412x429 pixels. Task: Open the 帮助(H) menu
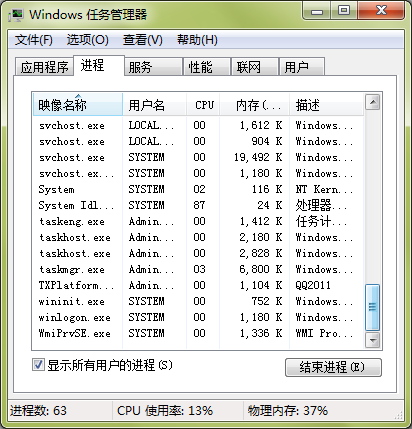[197, 40]
